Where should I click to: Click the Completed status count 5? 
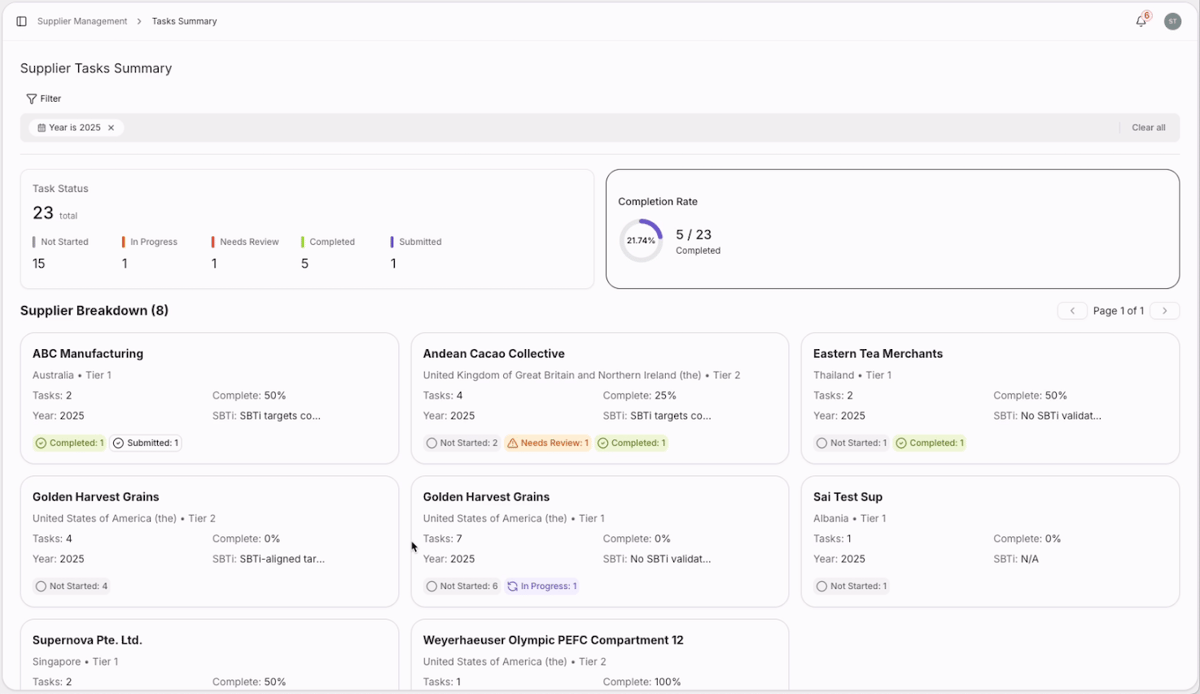[305, 264]
